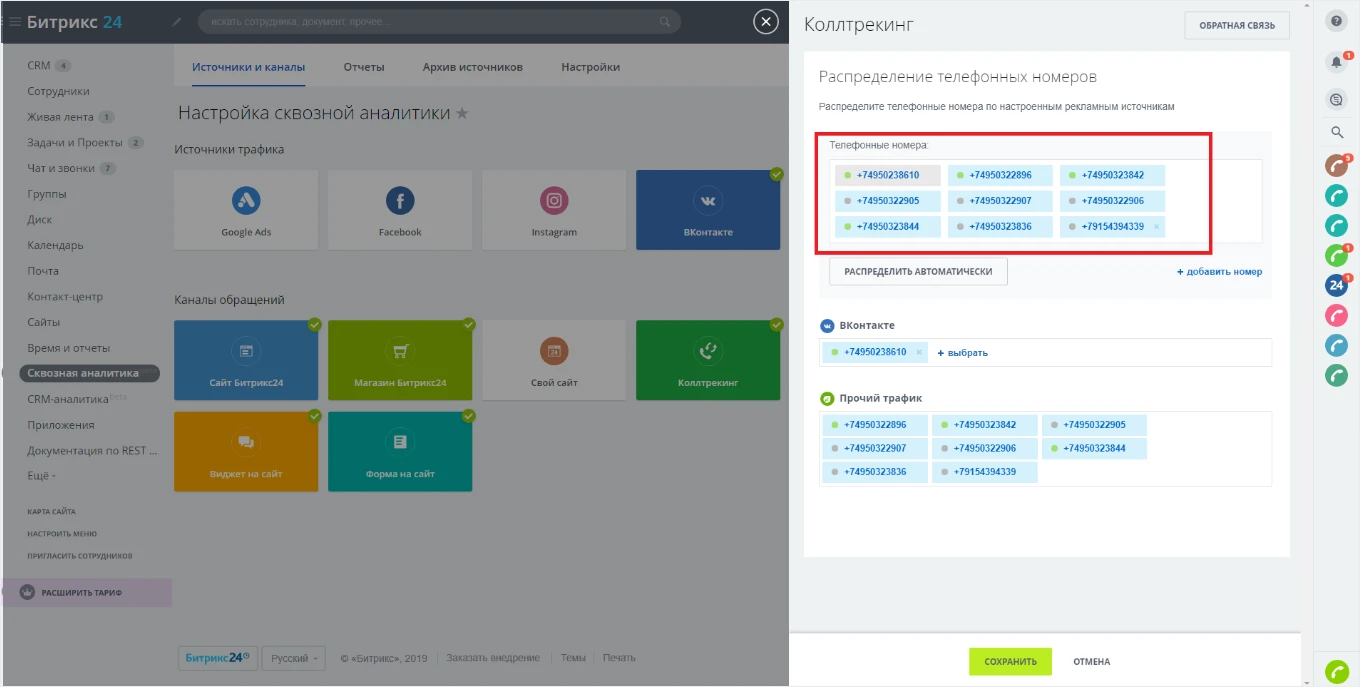The height and width of the screenshot is (687, 1360).
Task: Open Календарь in the left menu
Action: click(x=55, y=245)
